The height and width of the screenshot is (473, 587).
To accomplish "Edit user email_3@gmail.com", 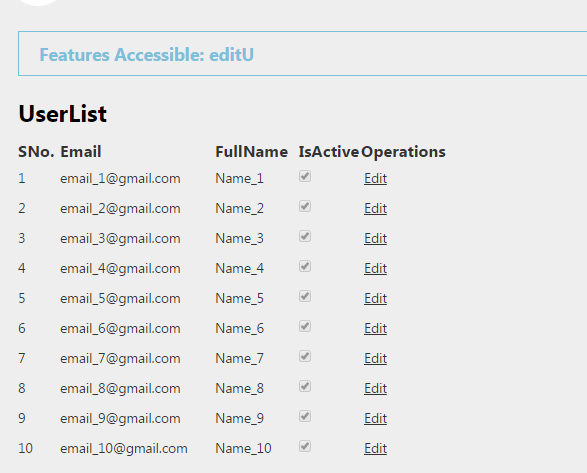I will 375,239.
